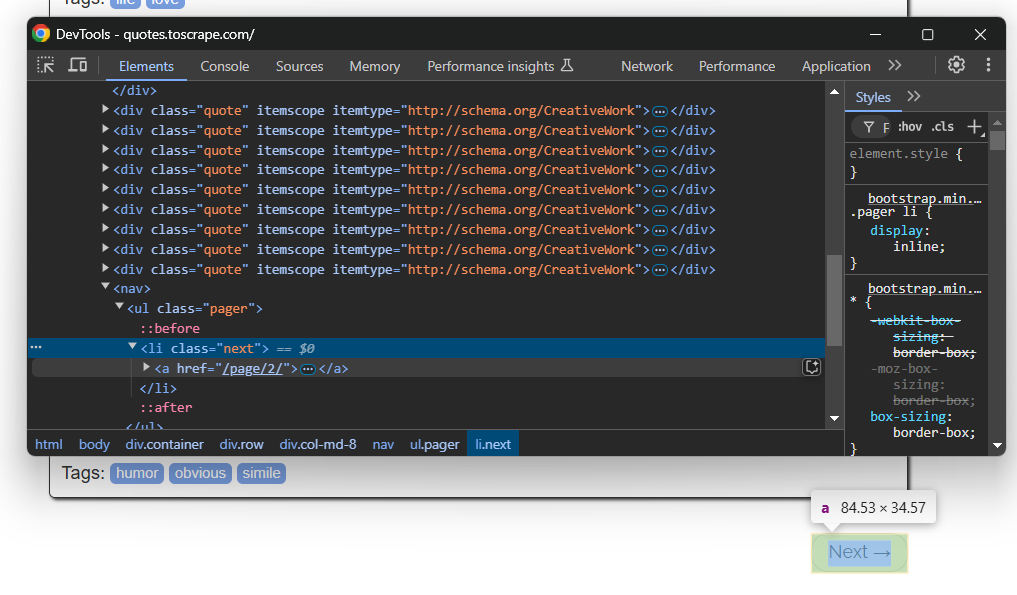Screen dimensions: 1017x595
Task: Click the Performance insights flask icon
Action: 567,65
